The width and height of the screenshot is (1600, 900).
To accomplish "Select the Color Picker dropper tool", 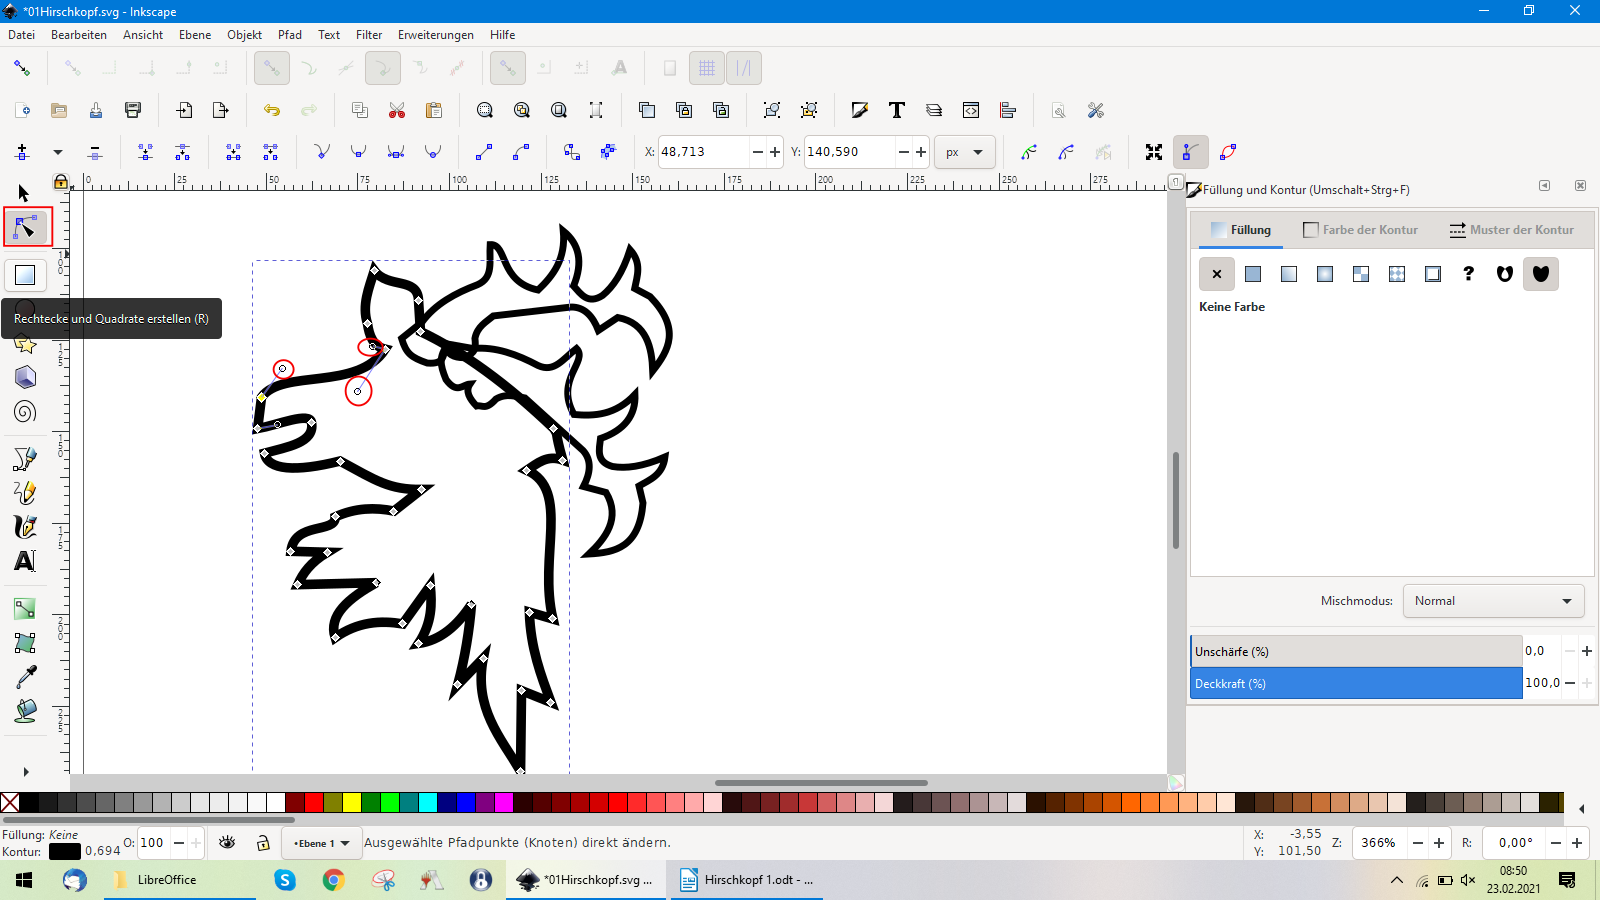I will click(x=25, y=677).
